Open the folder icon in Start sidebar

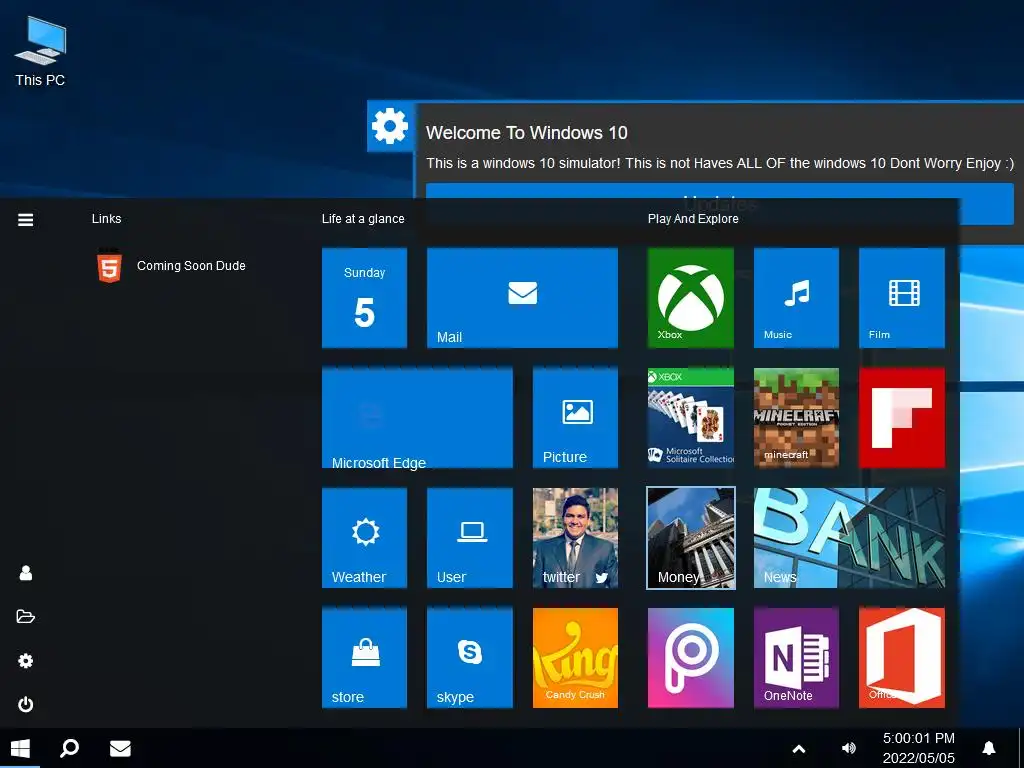pos(25,616)
